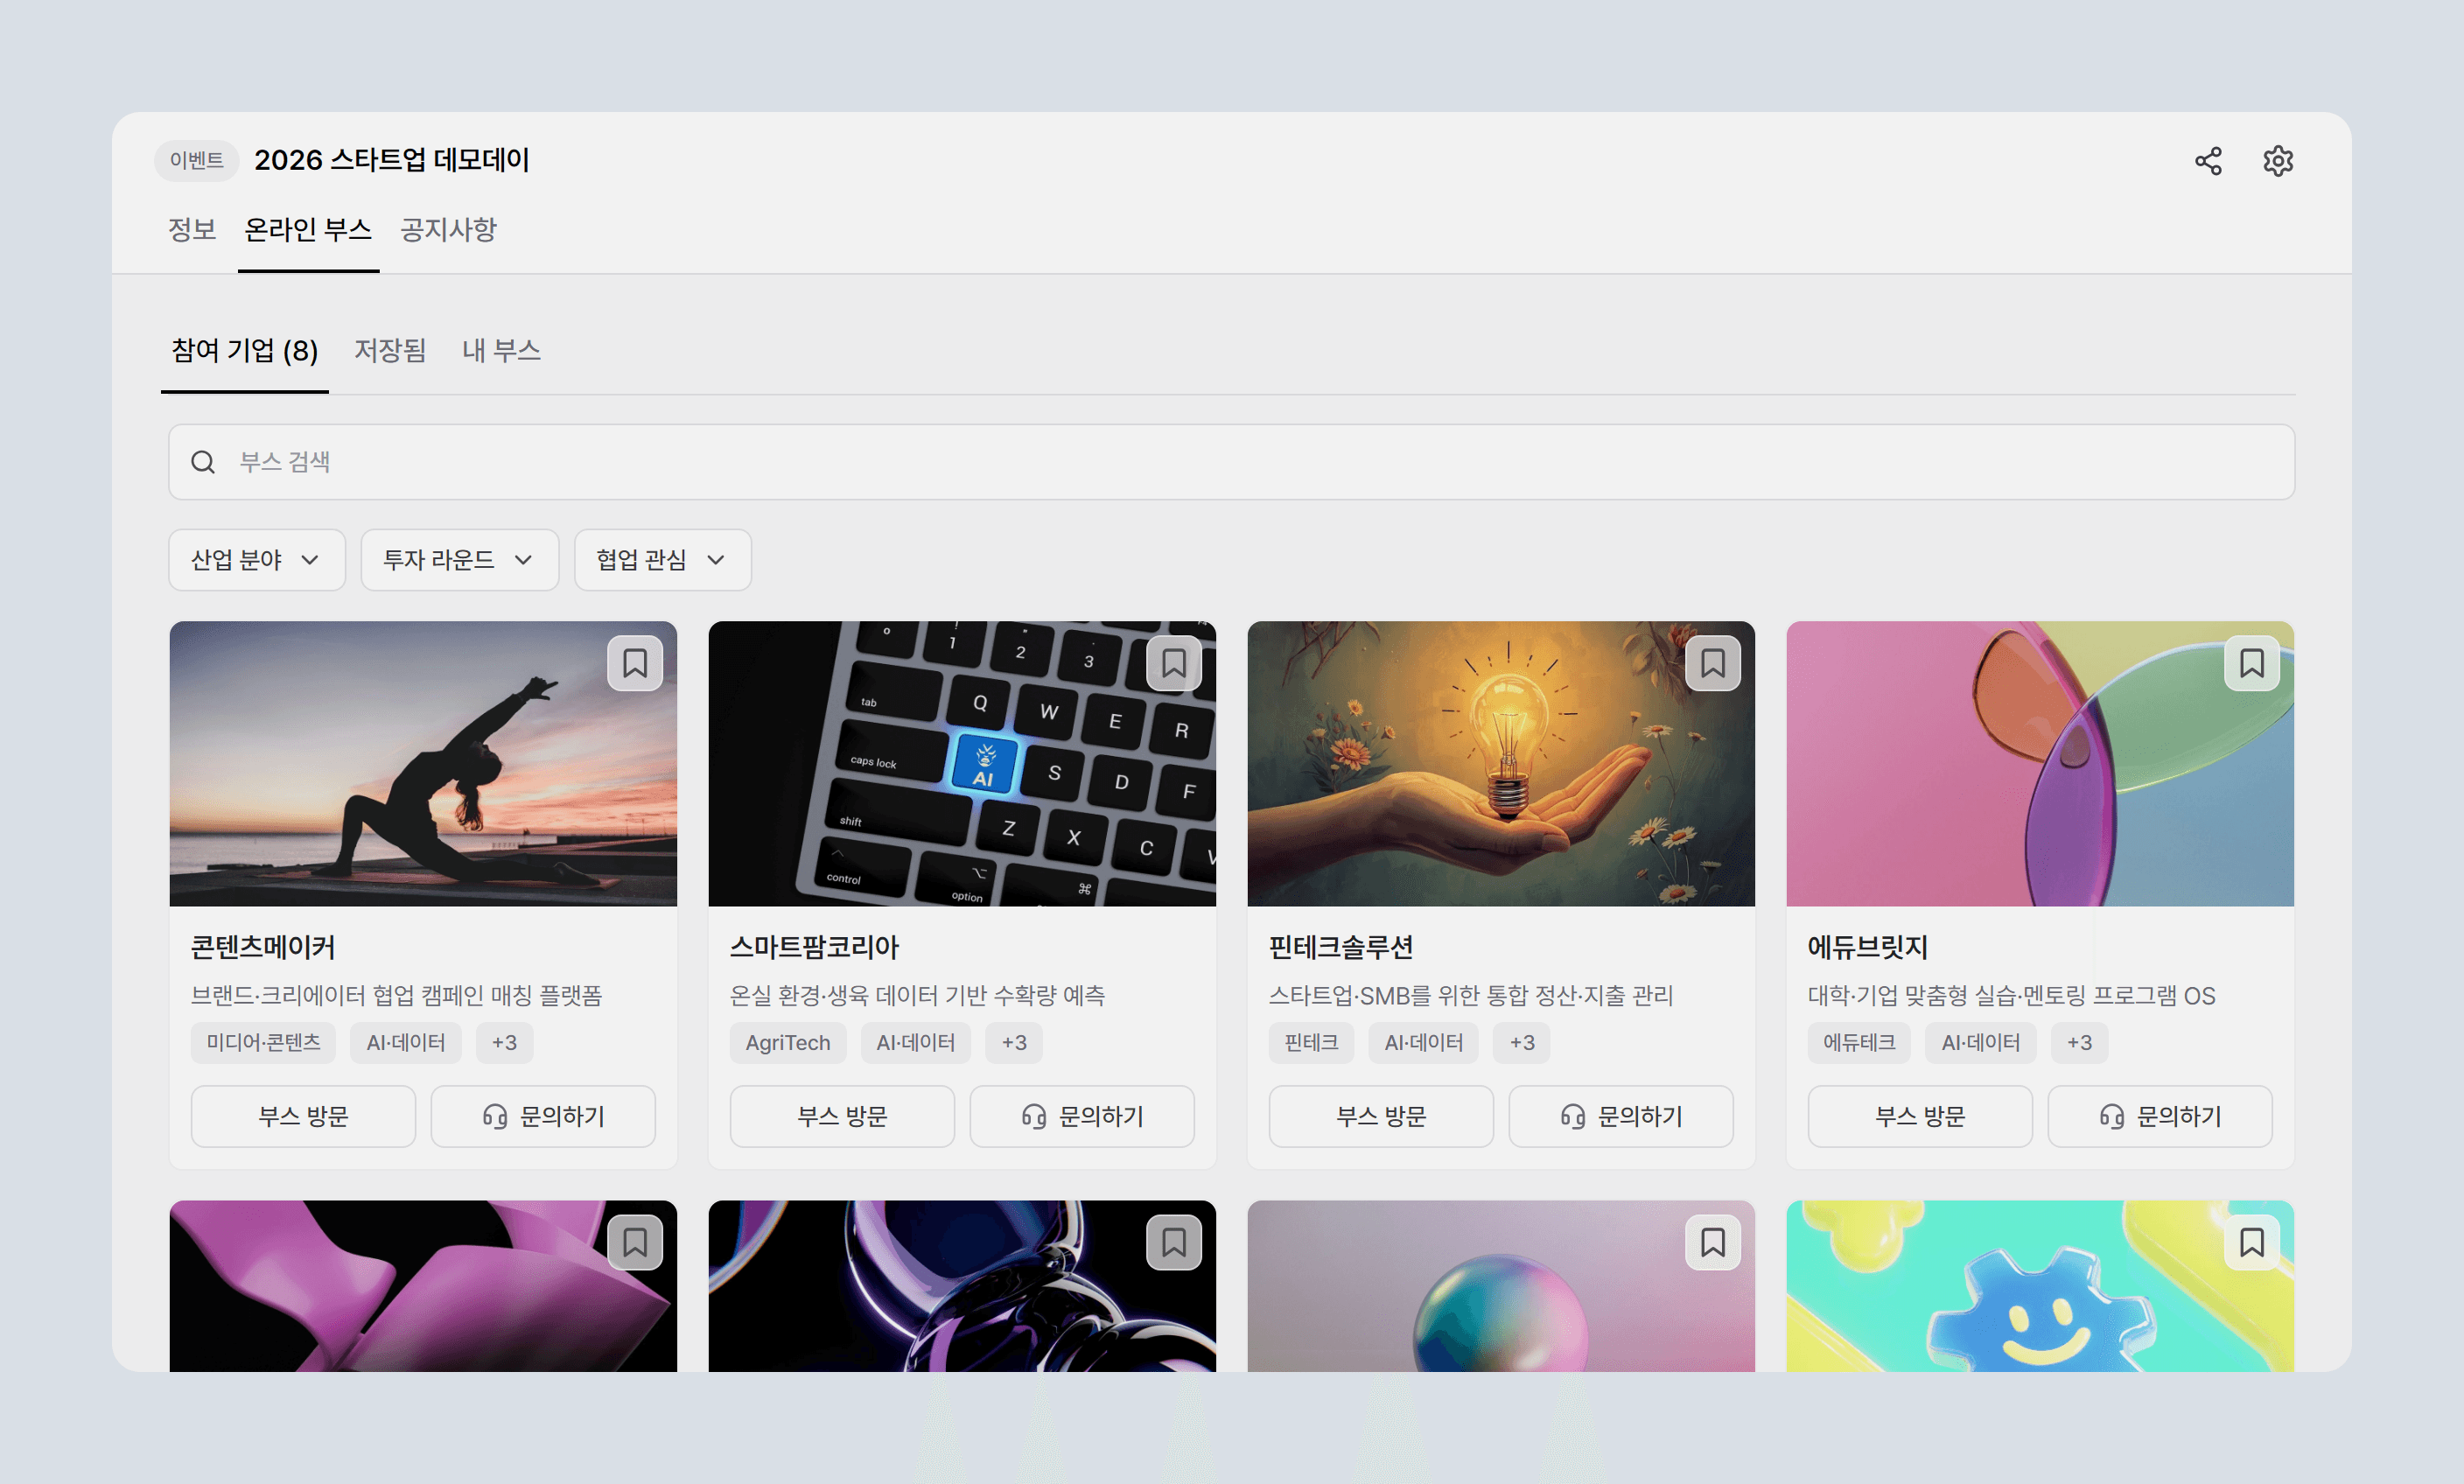Expand the +3 tags on 에듀브릿지

tap(2079, 1043)
